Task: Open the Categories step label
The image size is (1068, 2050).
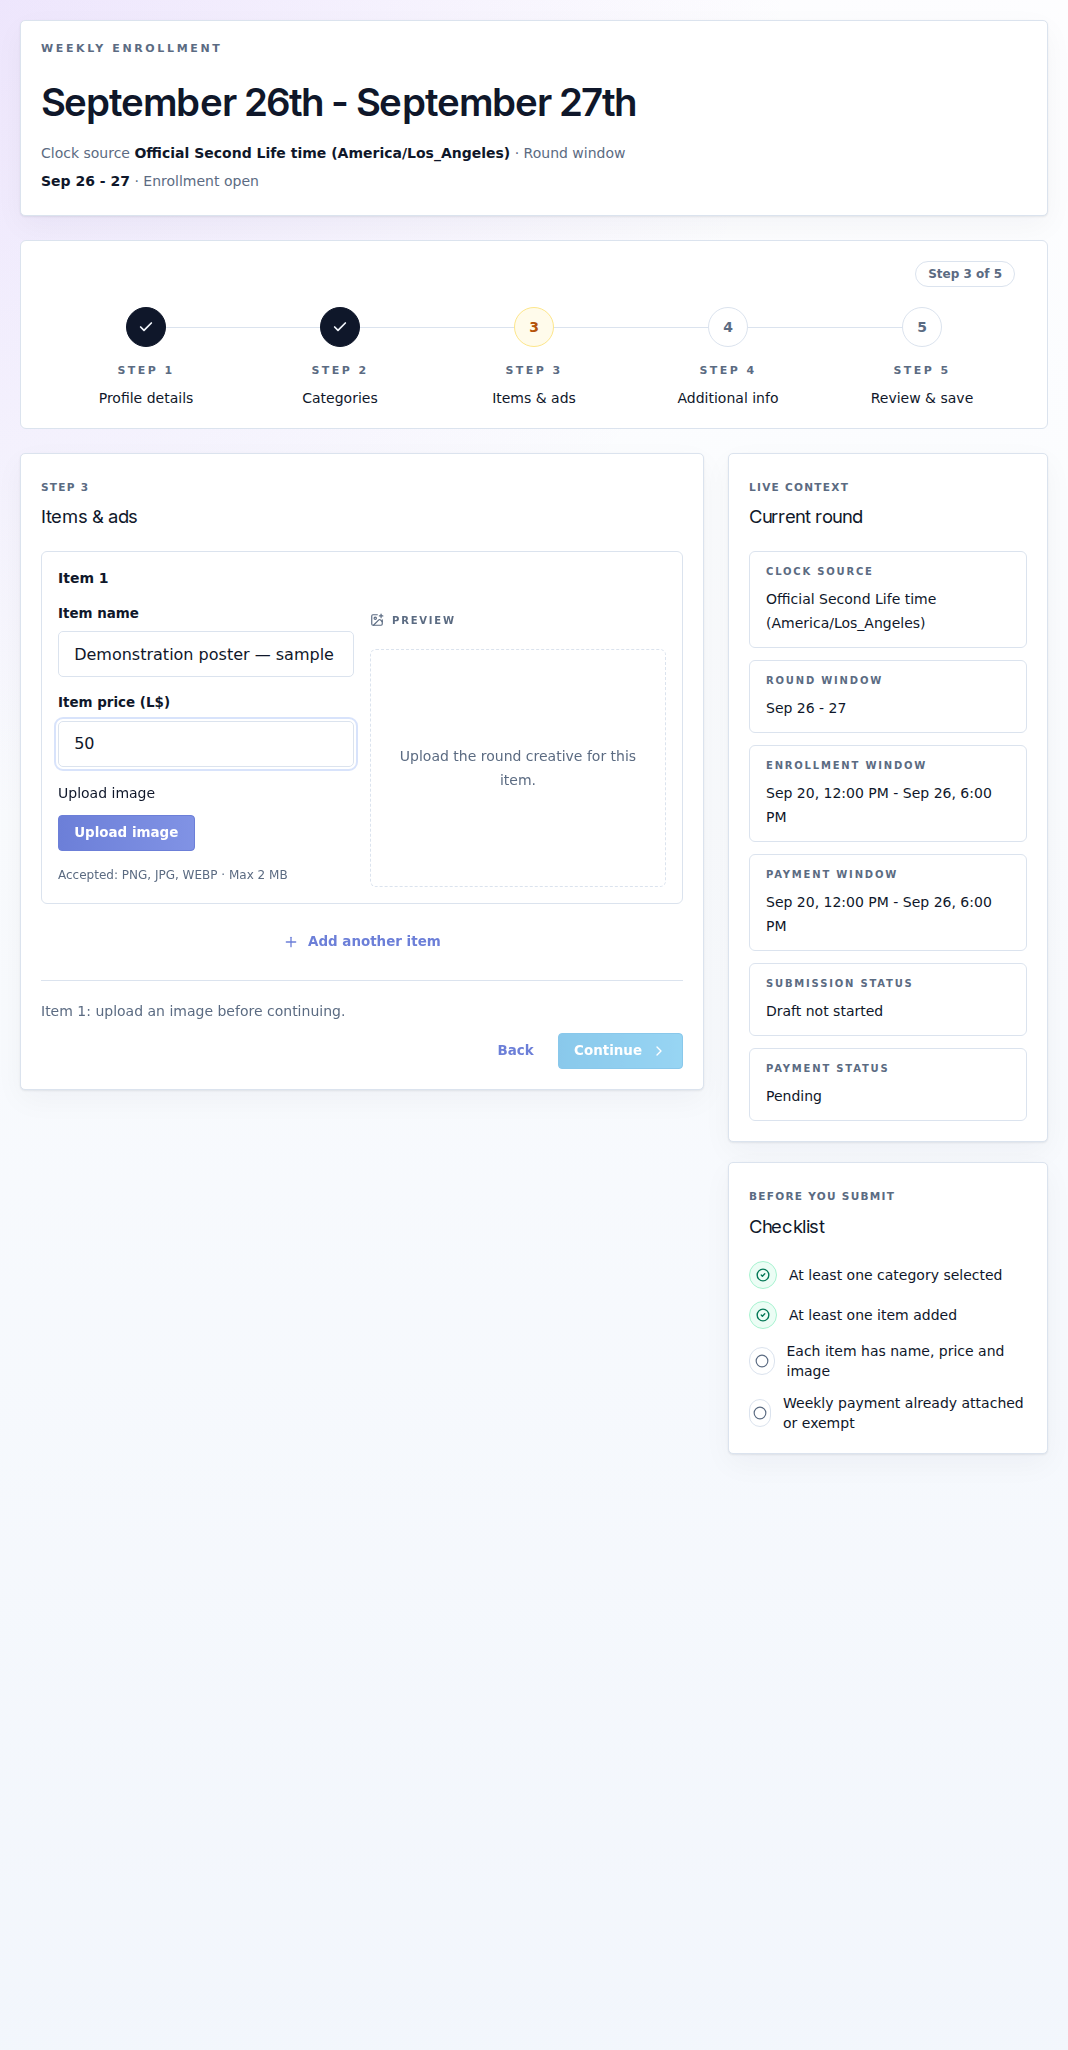Action: coord(340,398)
